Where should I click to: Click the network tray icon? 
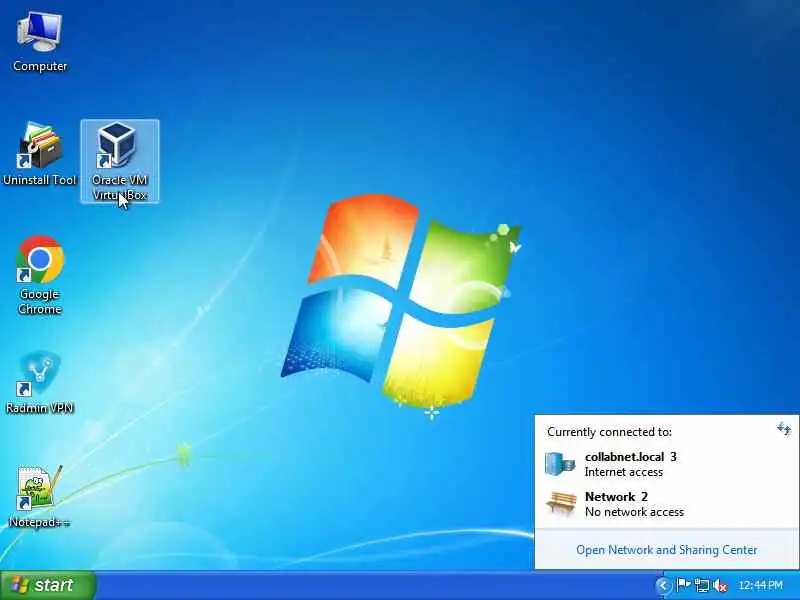702,586
